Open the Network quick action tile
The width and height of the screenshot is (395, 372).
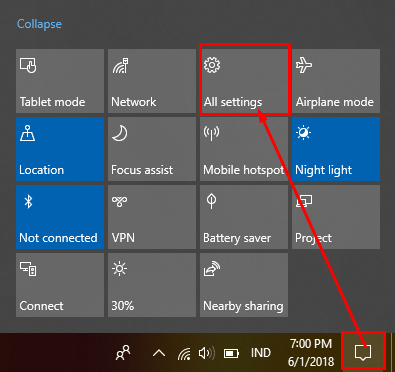(152, 81)
